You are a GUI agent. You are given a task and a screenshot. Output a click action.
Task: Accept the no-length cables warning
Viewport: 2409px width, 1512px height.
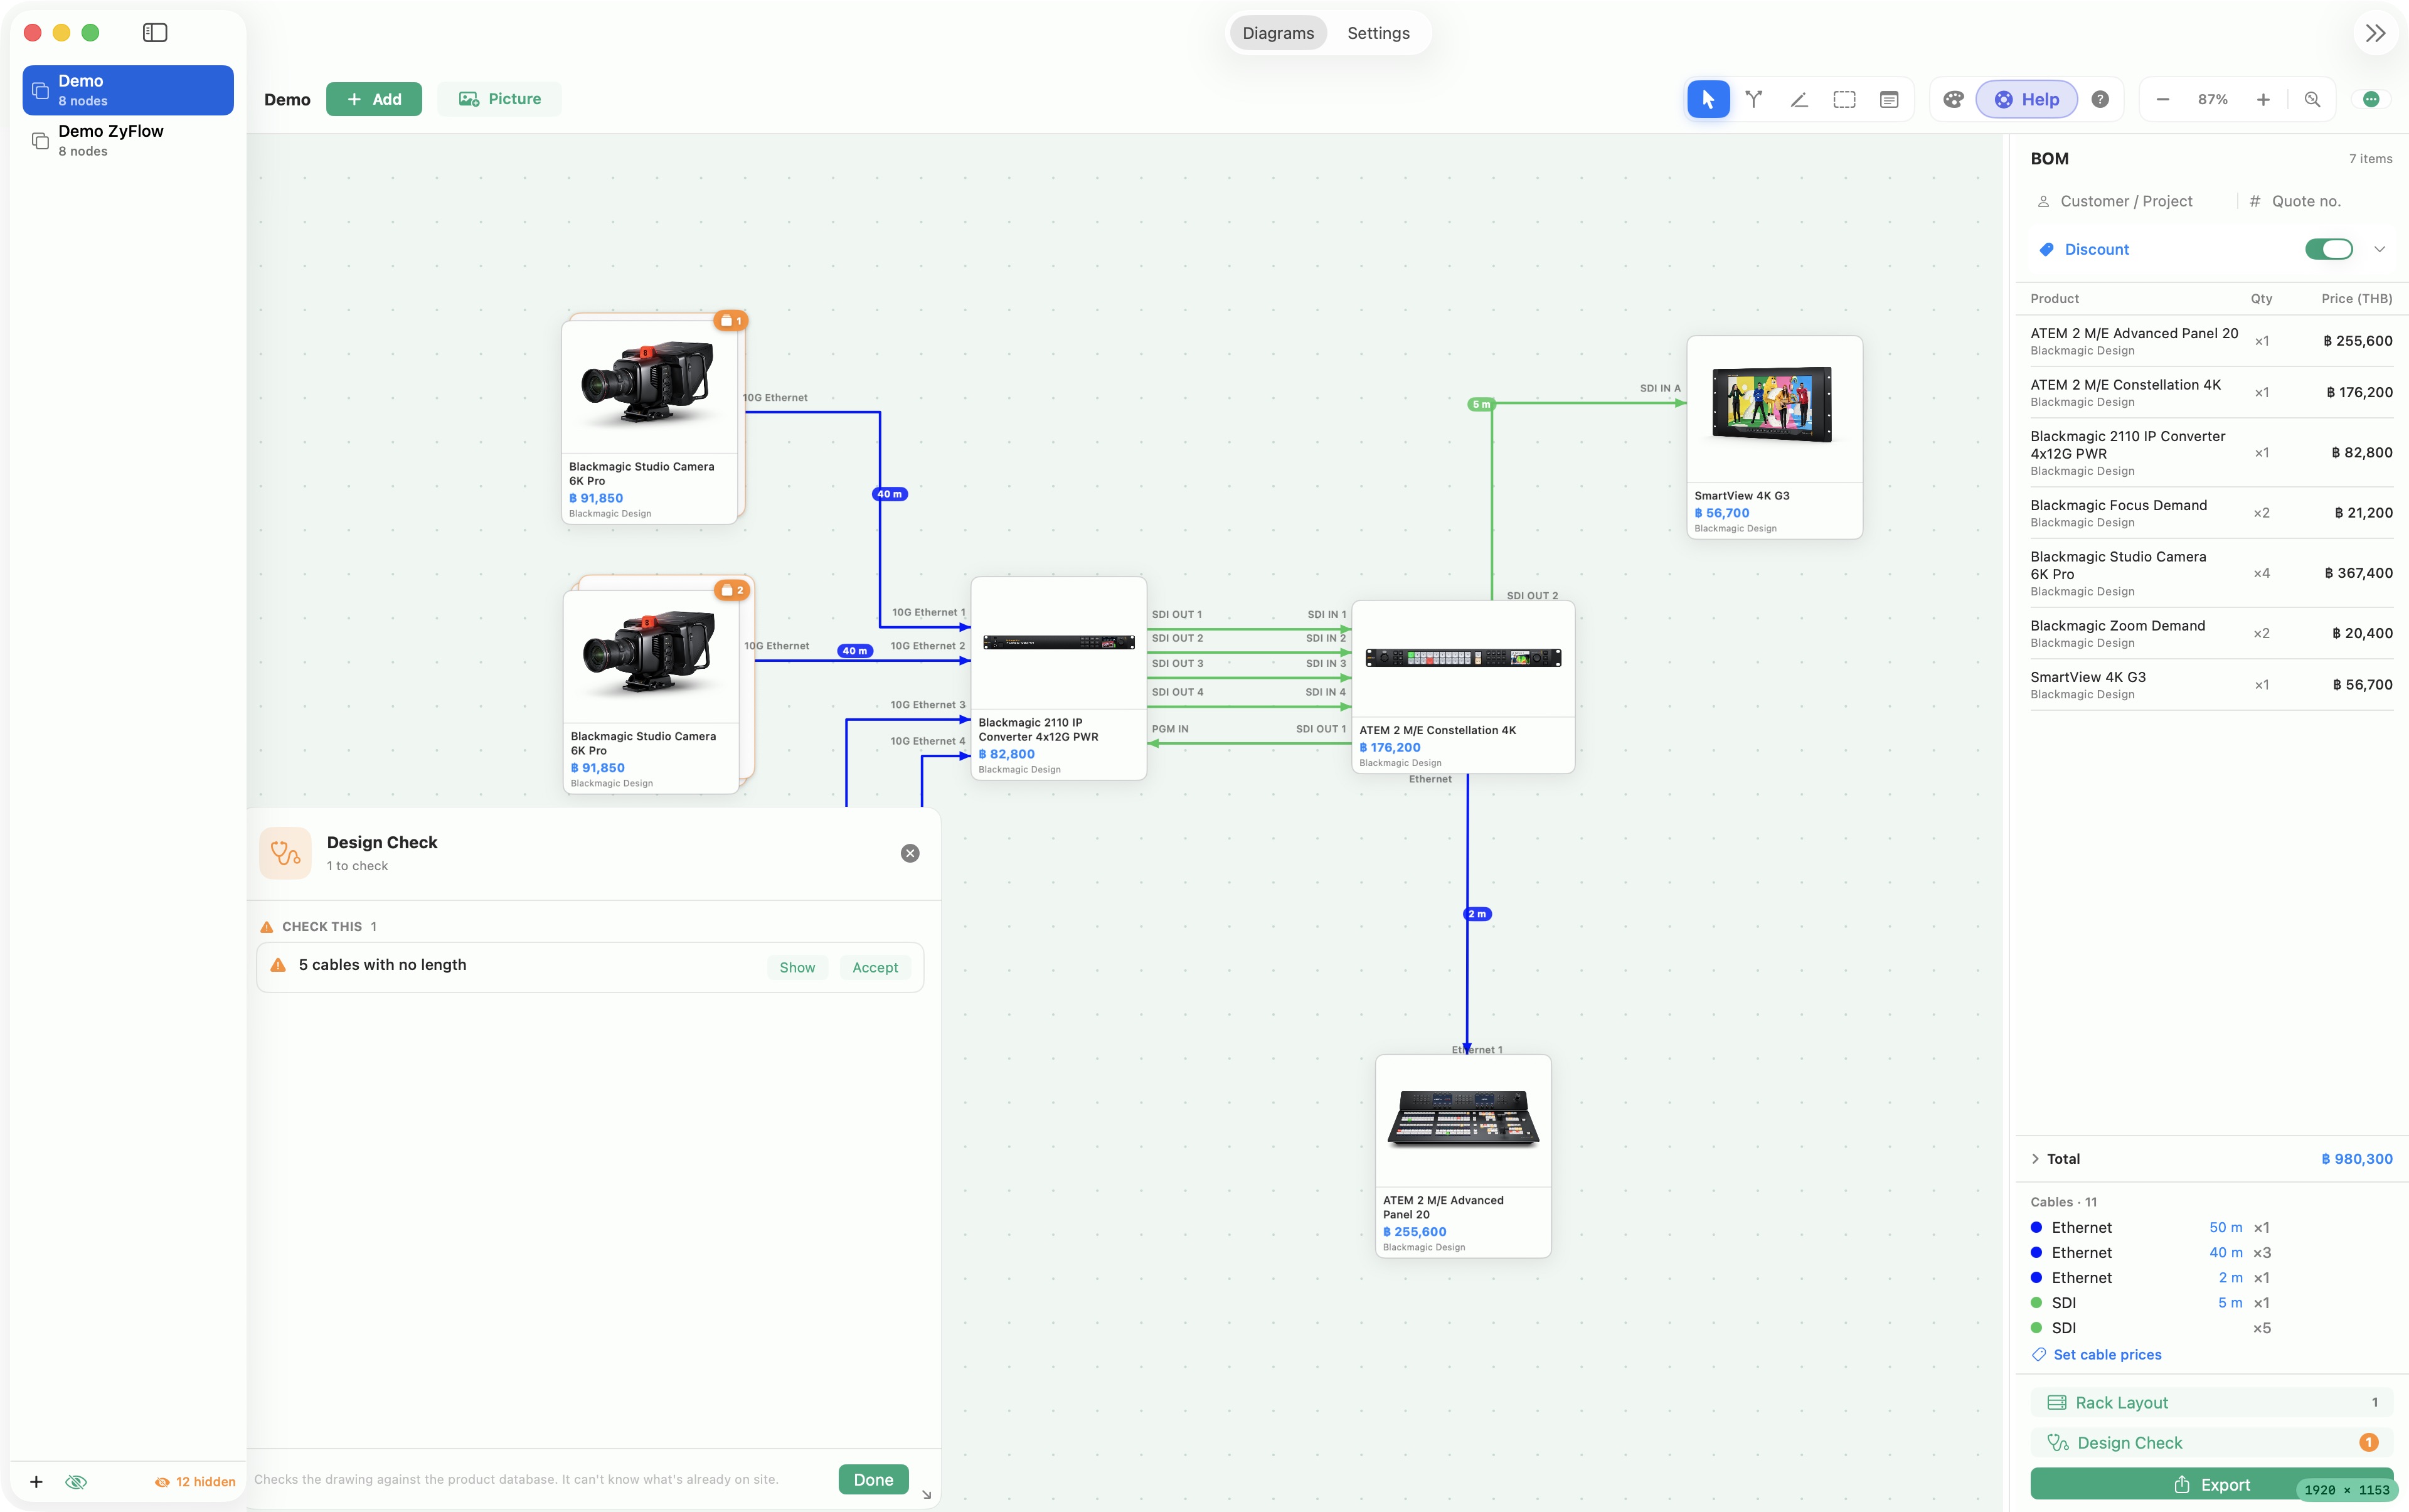click(875, 967)
